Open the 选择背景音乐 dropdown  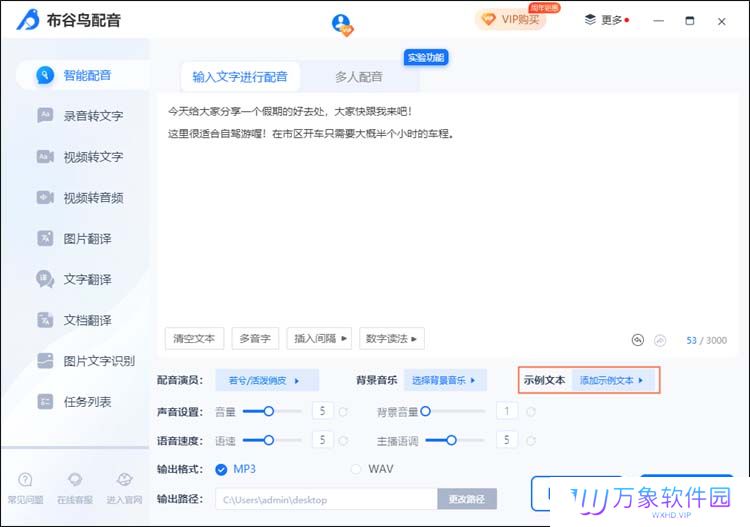click(x=445, y=380)
